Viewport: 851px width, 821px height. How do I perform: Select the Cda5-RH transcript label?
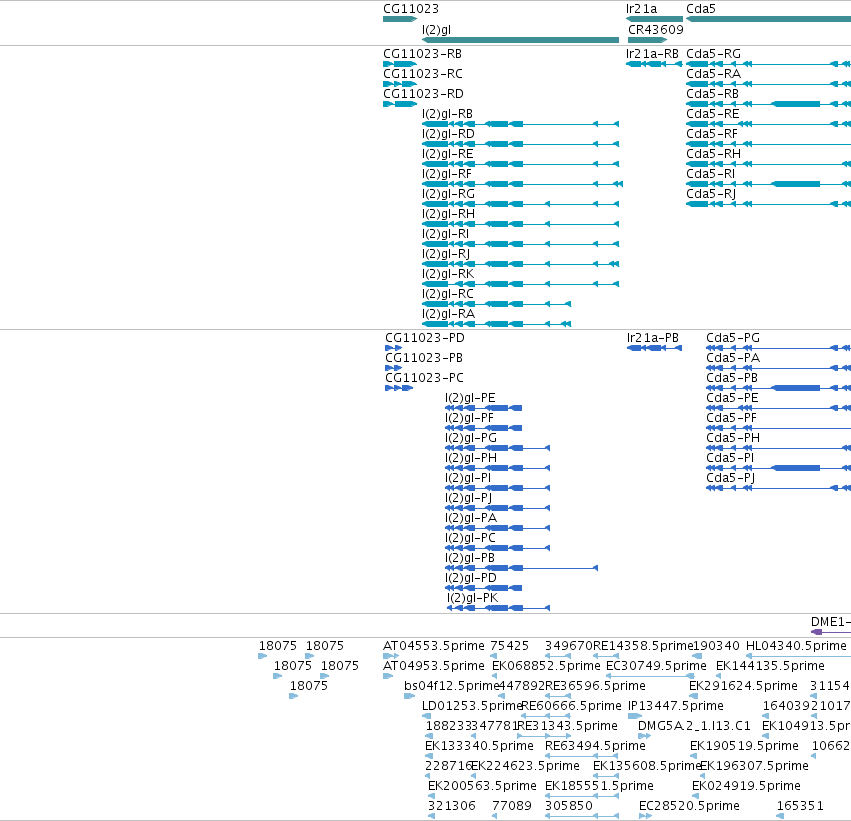(x=713, y=154)
